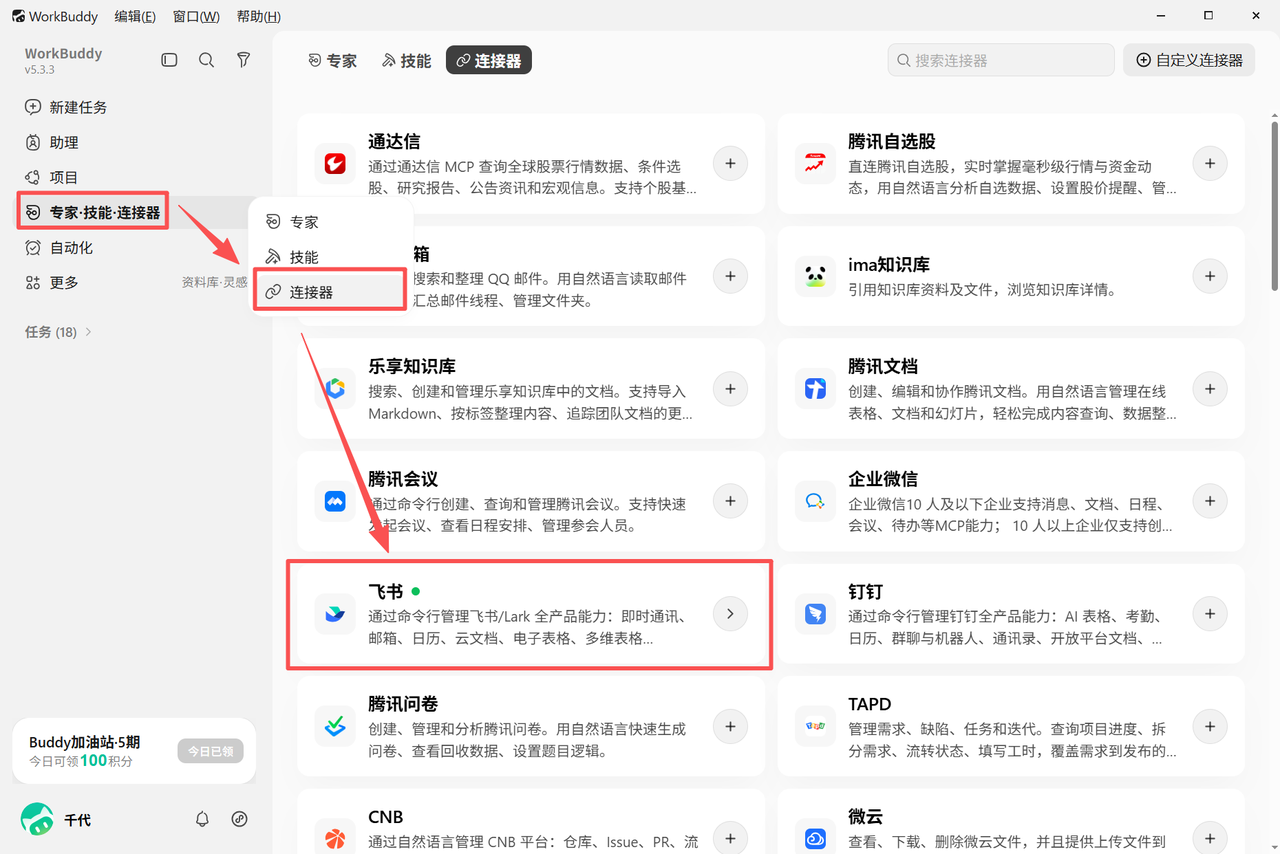Image resolution: width=1280 pixels, height=854 pixels.
Task: Focus the 搜索连接器 search field
Action: pos(1001,60)
